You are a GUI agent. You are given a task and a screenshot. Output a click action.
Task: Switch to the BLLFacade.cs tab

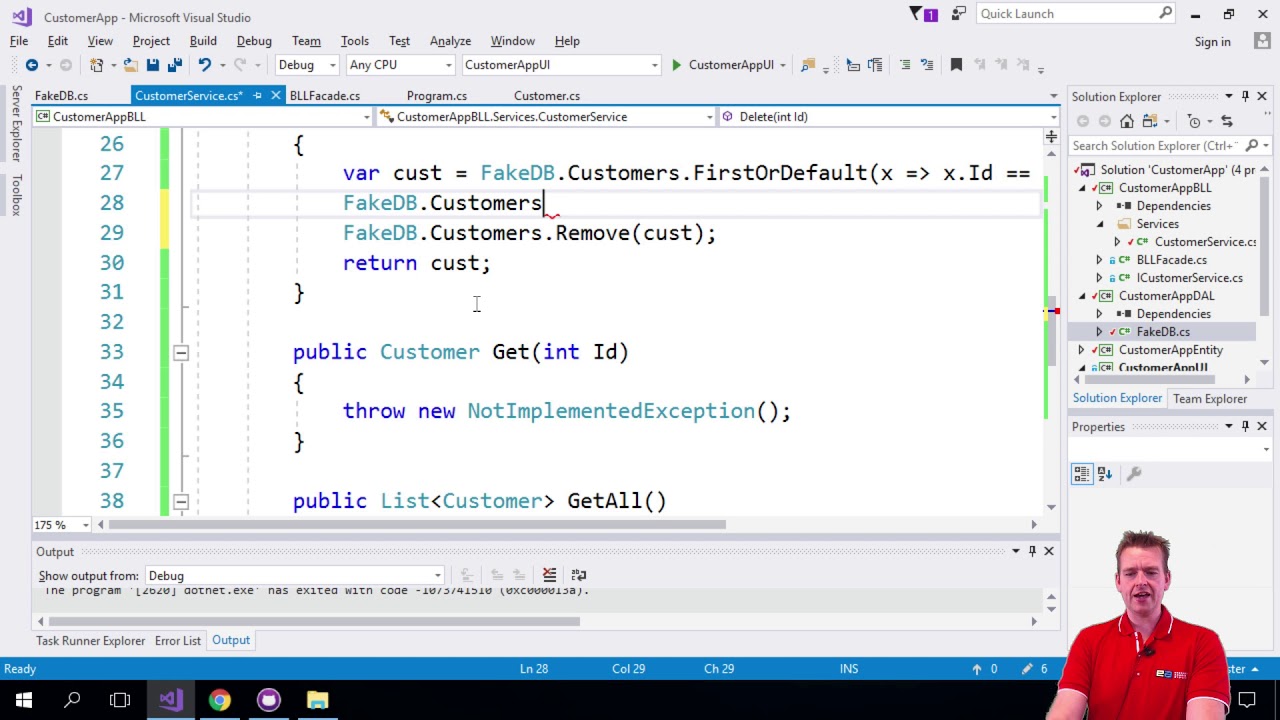click(x=325, y=96)
